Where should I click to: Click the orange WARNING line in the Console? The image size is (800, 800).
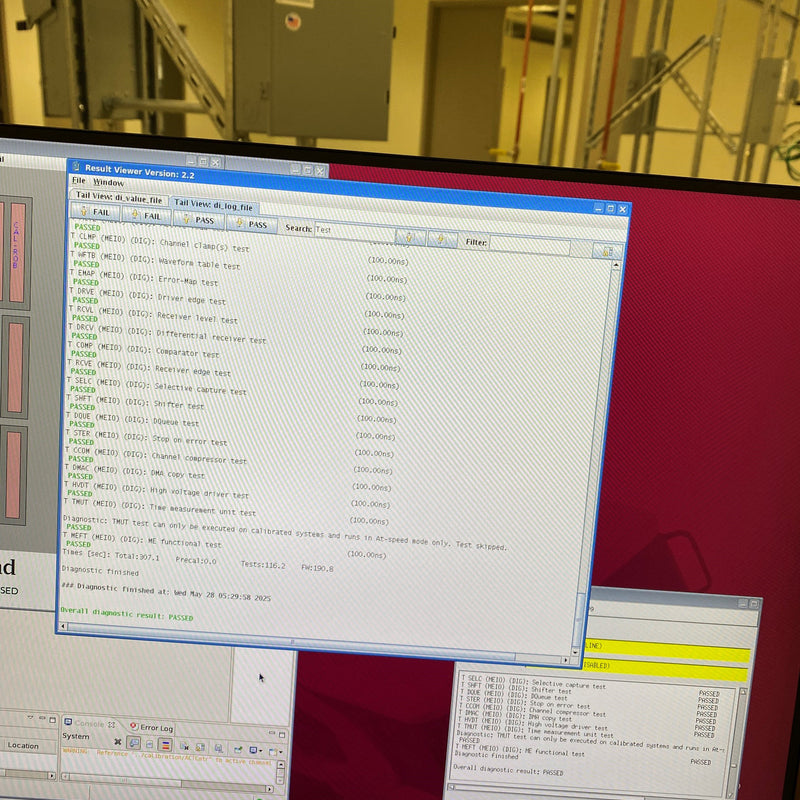coord(168,758)
